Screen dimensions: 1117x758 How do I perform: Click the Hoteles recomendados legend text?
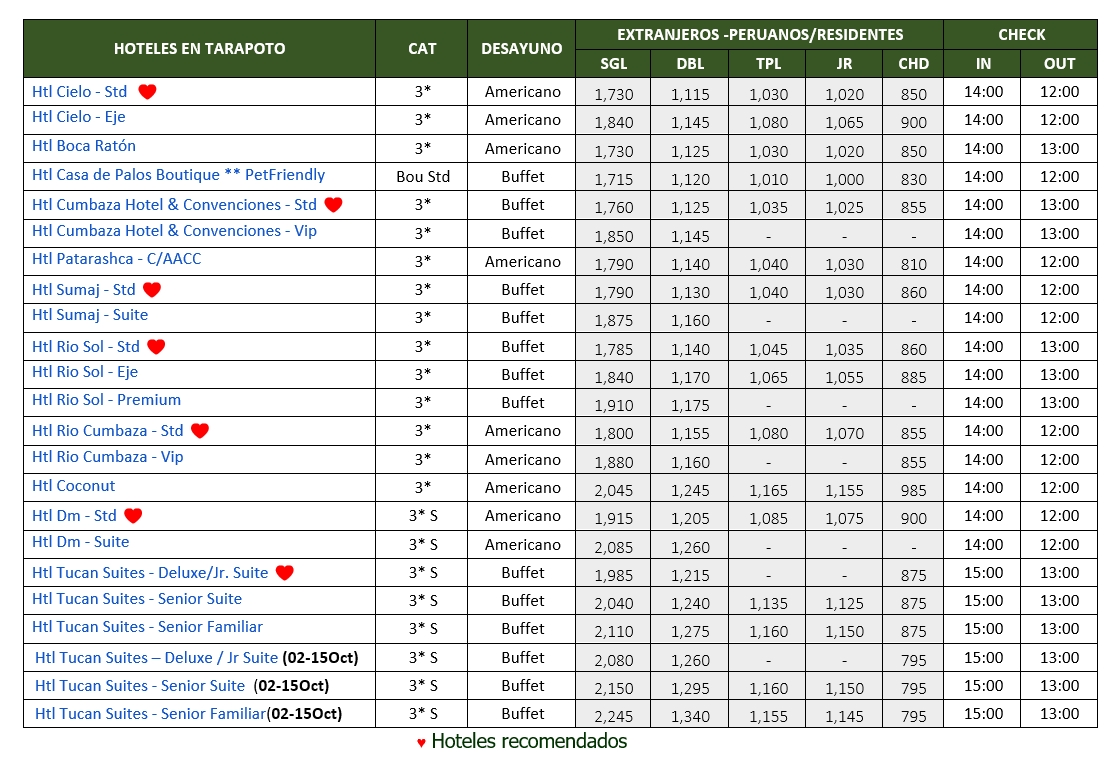click(529, 741)
